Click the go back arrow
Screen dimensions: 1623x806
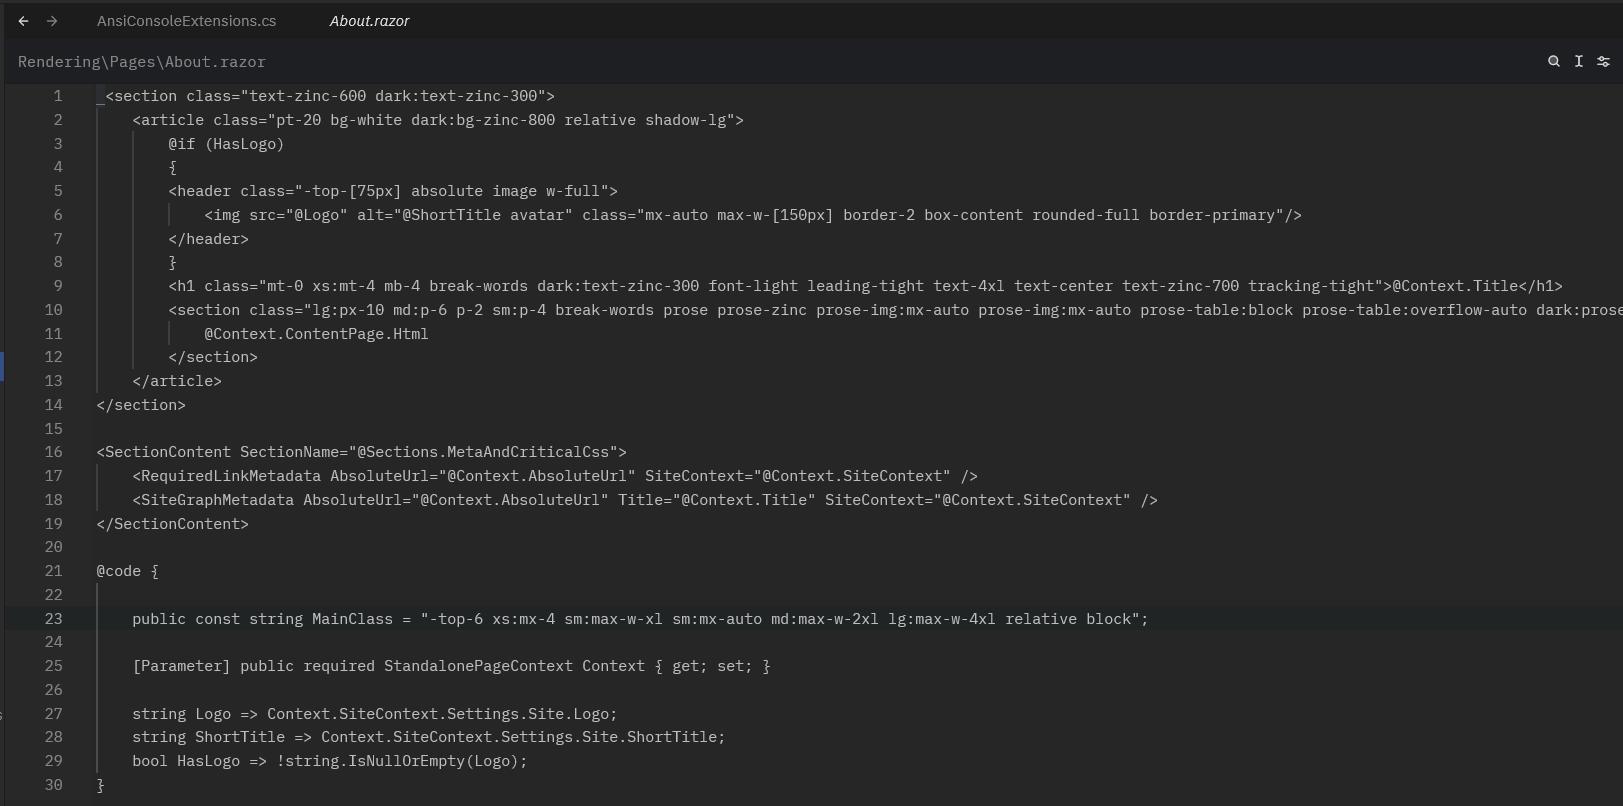tap(23, 21)
